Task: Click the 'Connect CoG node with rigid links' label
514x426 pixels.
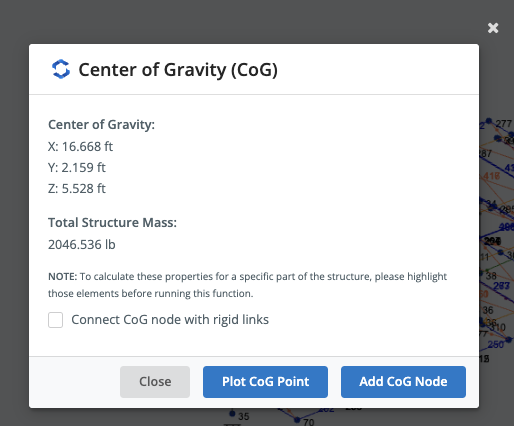Action: (170, 320)
